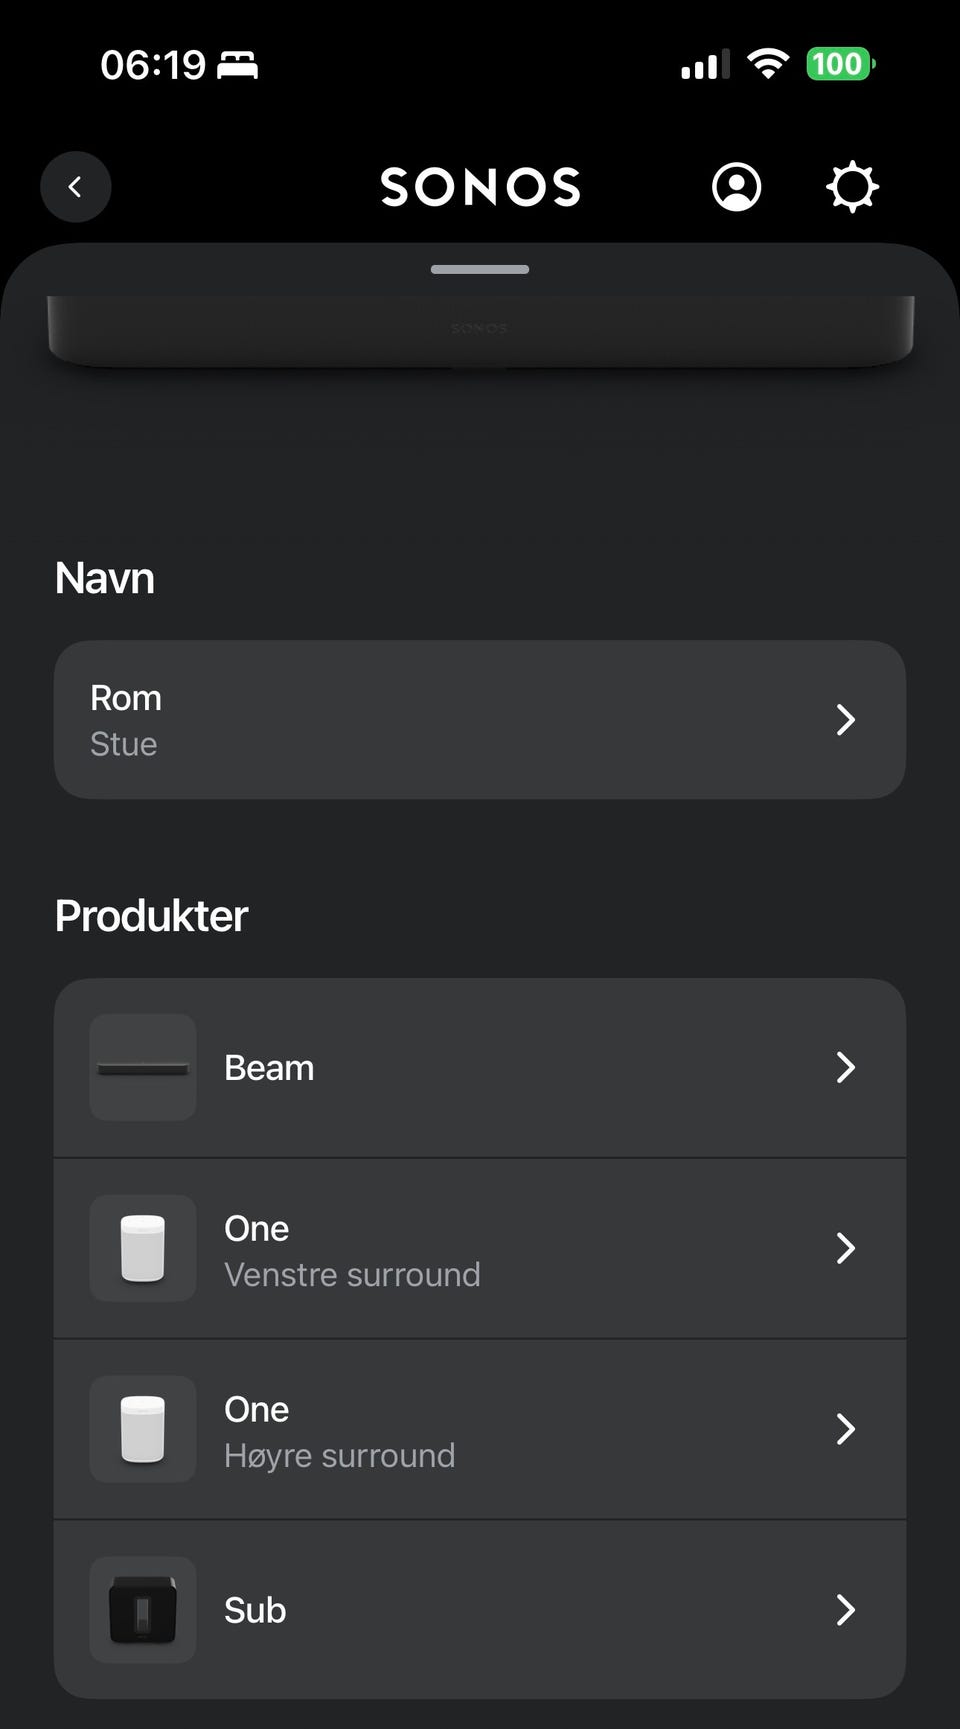Open settings via the gear icon
960x1729 pixels.
click(x=852, y=187)
